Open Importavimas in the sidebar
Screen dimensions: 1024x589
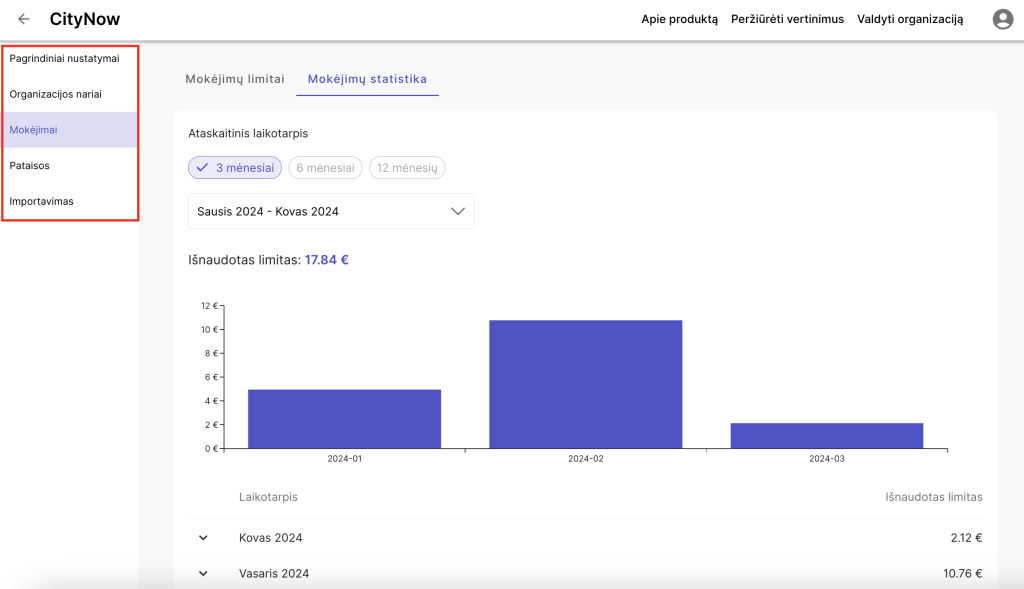[41, 201]
